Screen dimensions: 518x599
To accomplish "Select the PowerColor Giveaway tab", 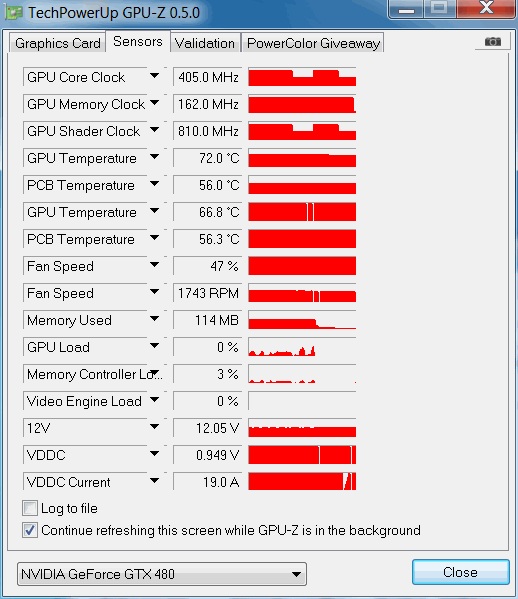I will pyautogui.click(x=313, y=43).
